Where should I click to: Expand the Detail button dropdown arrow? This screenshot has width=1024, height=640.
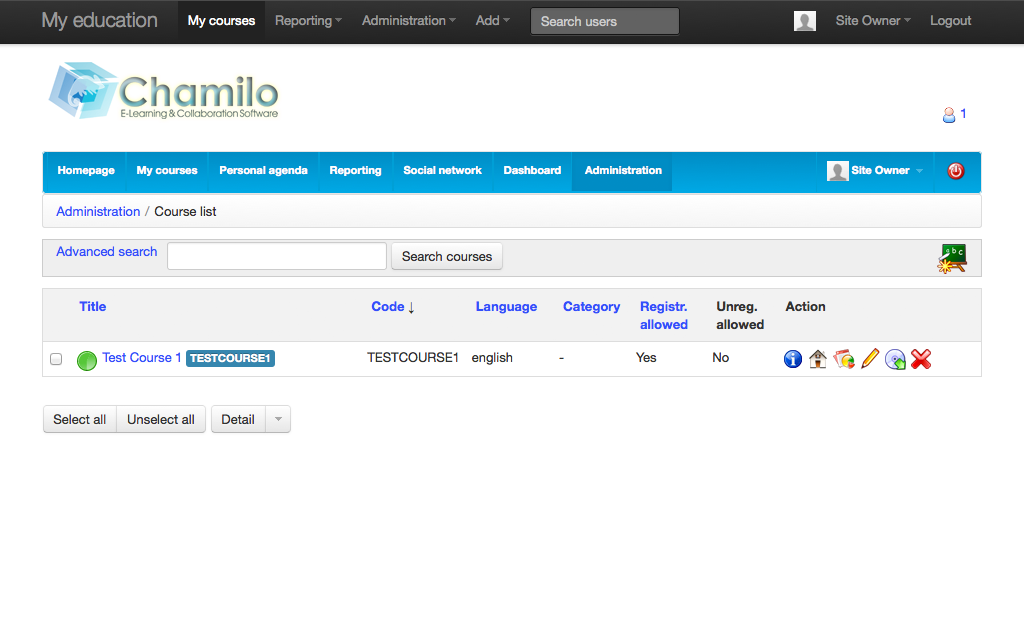coord(278,420)
